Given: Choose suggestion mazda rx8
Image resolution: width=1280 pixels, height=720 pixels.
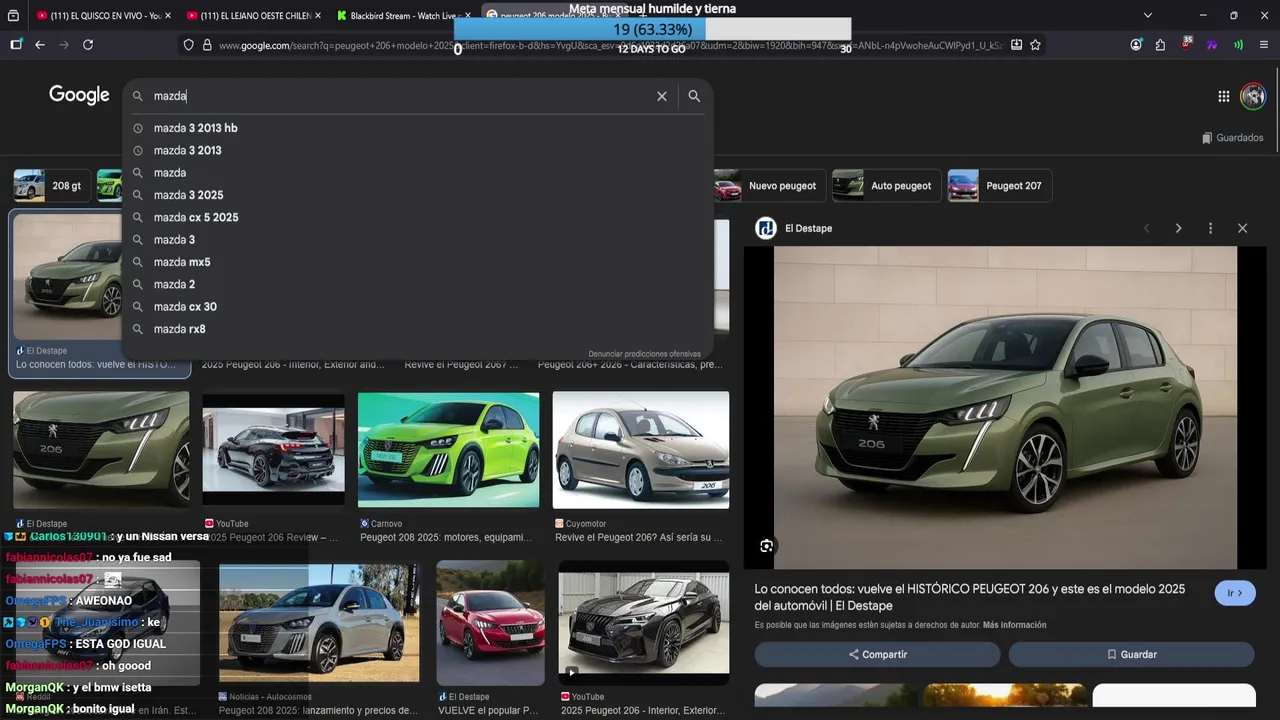Looking at the screenshot, I should tap(418, 329).
